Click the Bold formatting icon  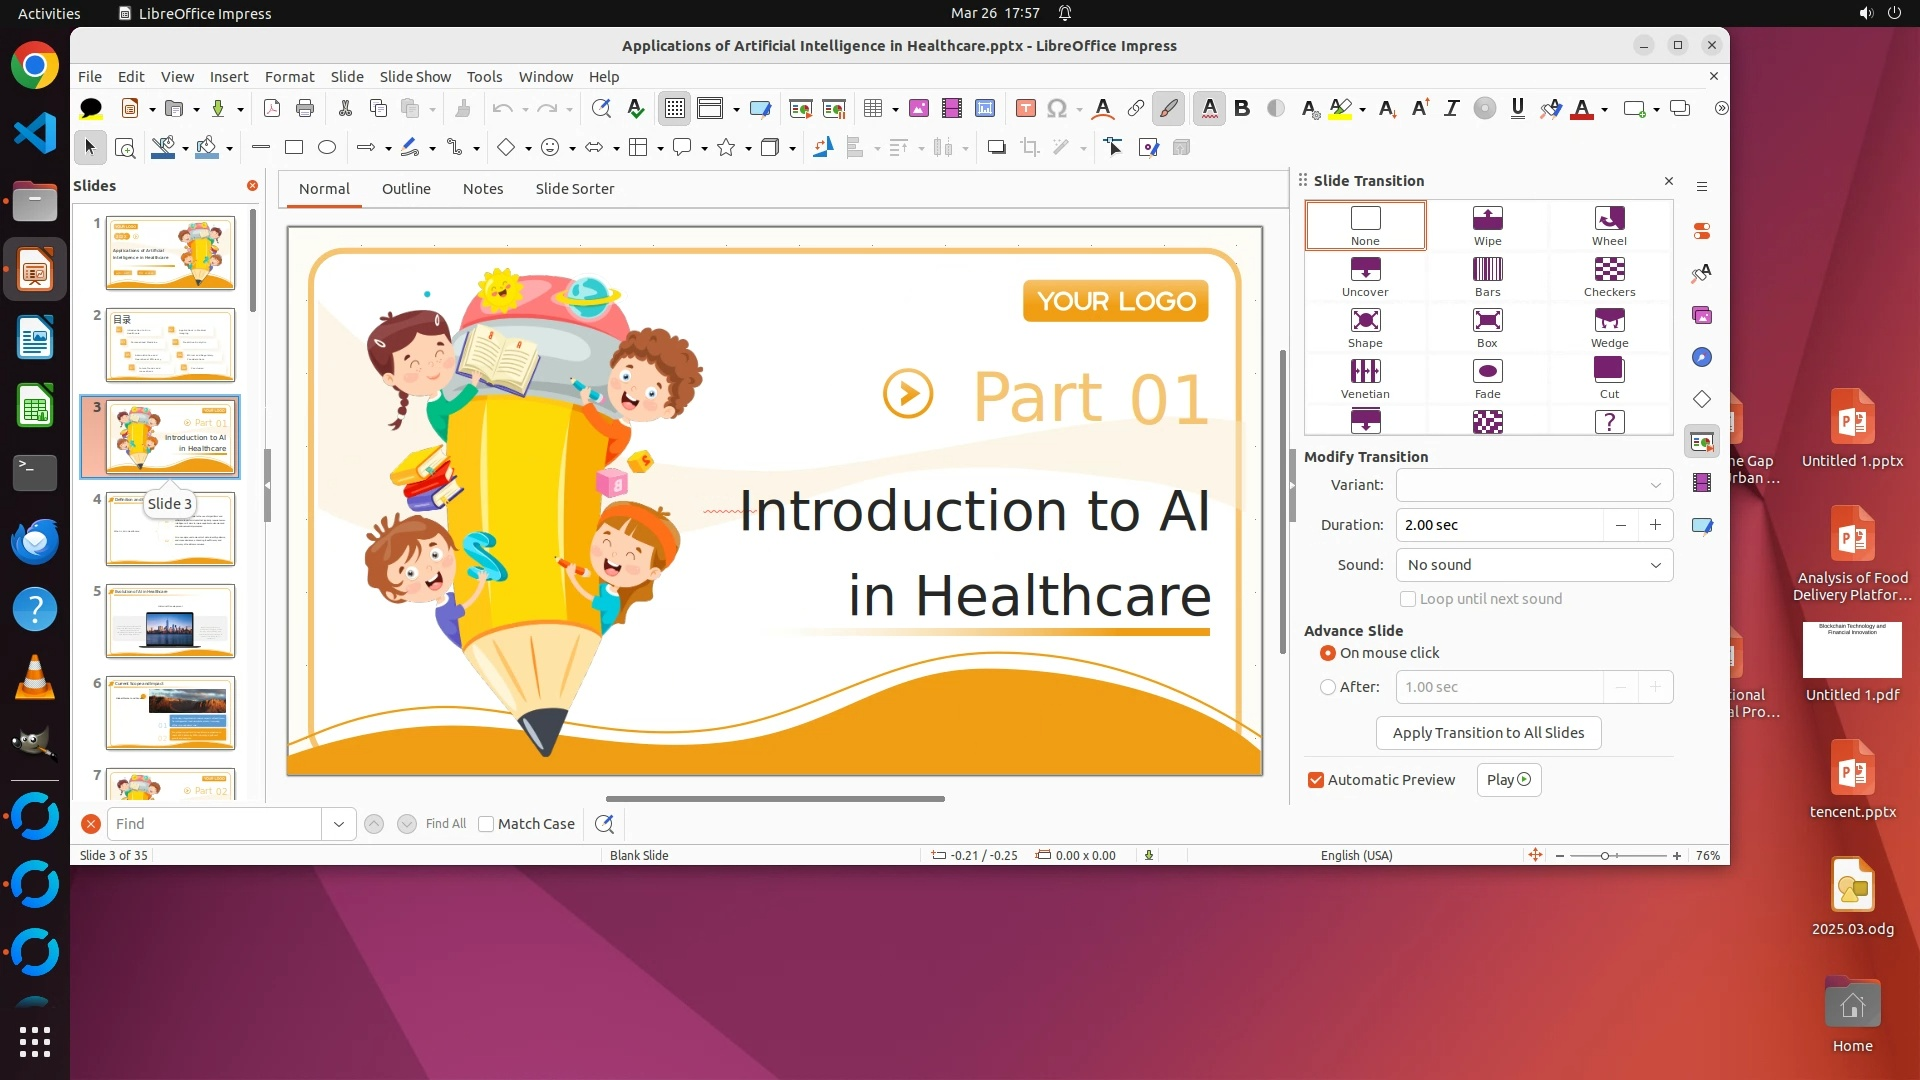pos(1242,108)
